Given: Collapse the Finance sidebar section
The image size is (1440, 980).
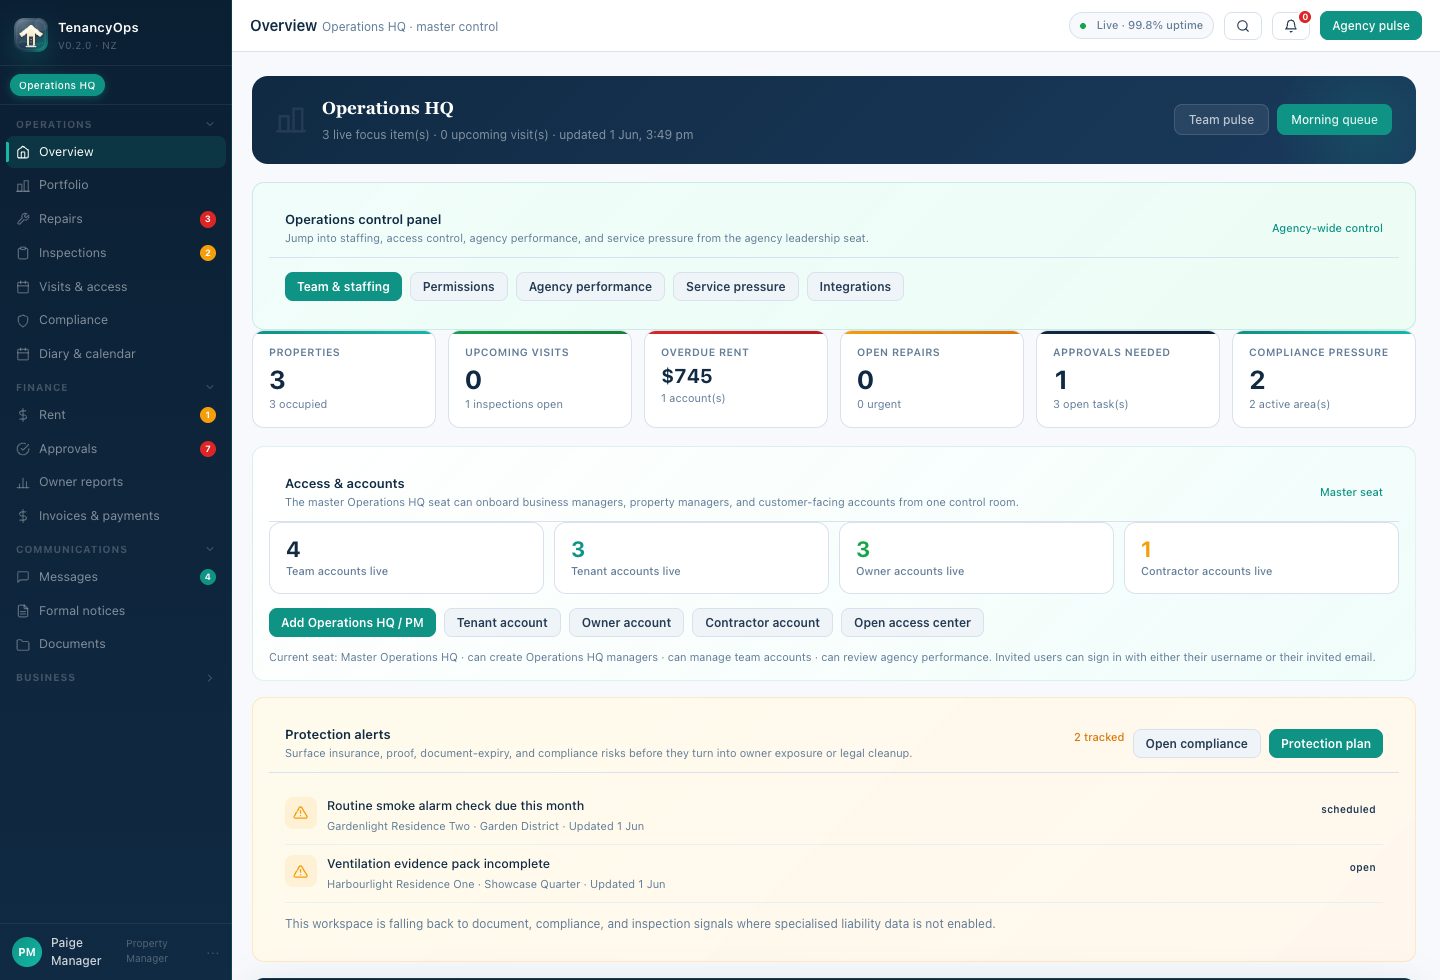Looking at the screenshot, I should tap(210, 387).
